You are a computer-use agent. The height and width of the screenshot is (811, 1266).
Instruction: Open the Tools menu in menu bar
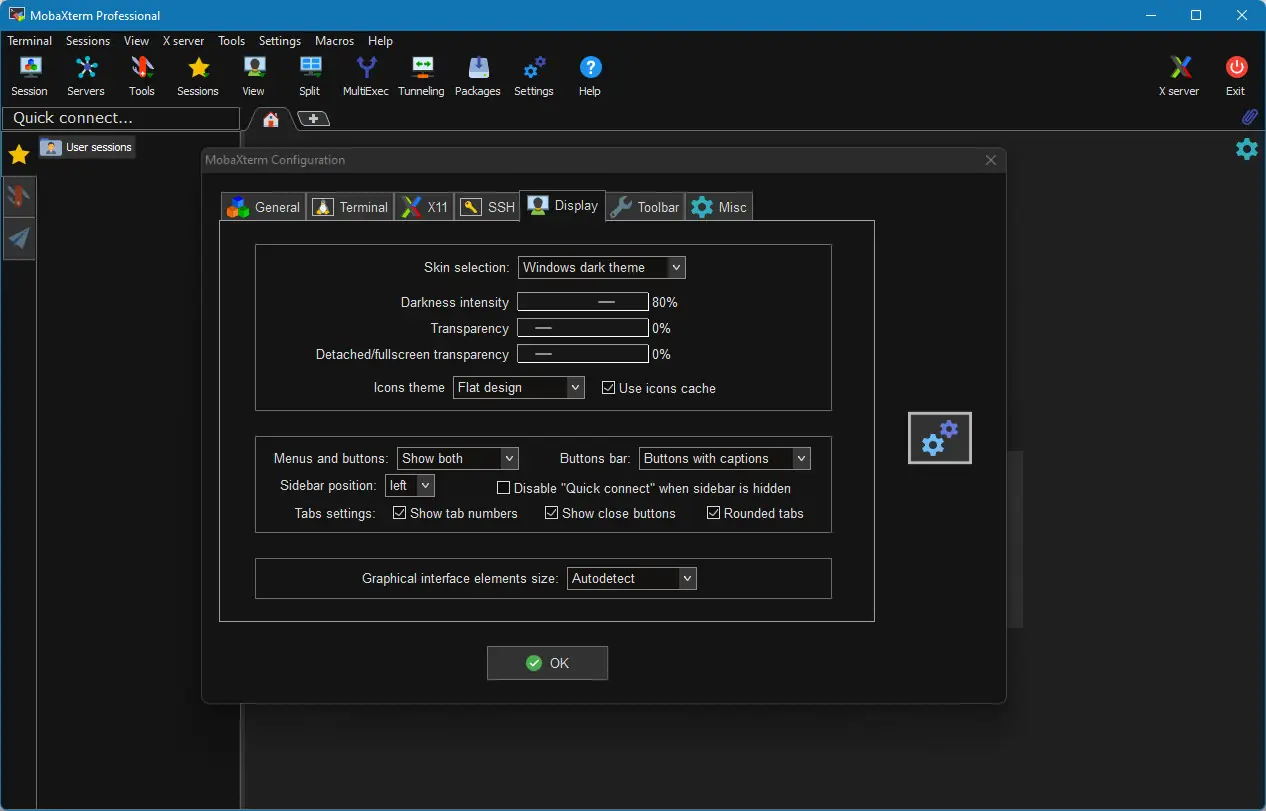(231, 41)
